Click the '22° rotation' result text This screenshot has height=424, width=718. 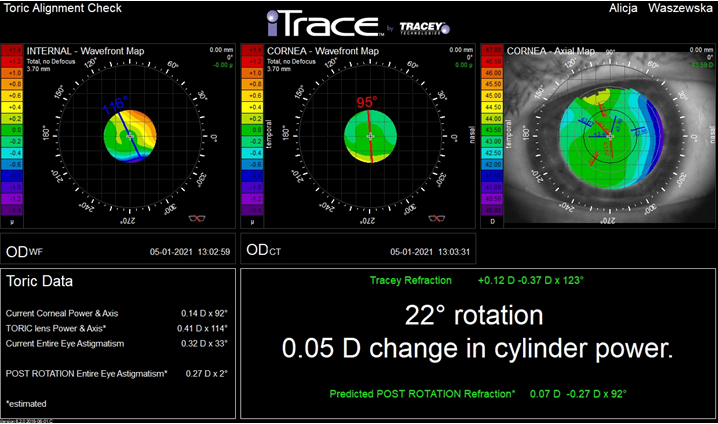point(474,315)
